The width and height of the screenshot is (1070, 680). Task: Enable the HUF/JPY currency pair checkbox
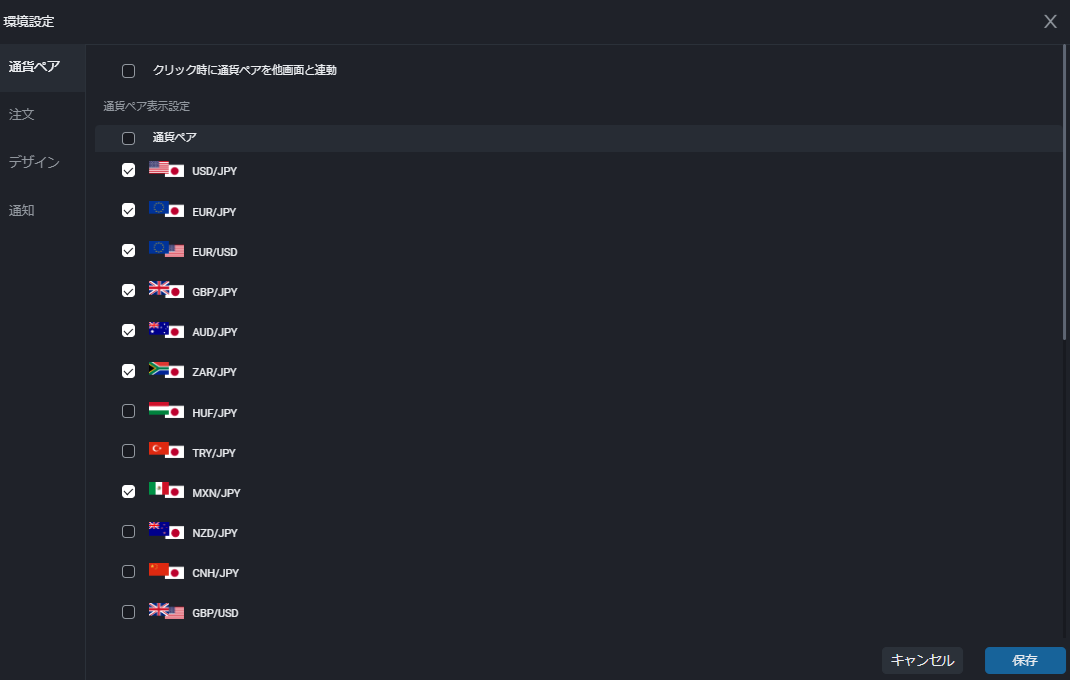pyautogui.click(x=128, y=410)
